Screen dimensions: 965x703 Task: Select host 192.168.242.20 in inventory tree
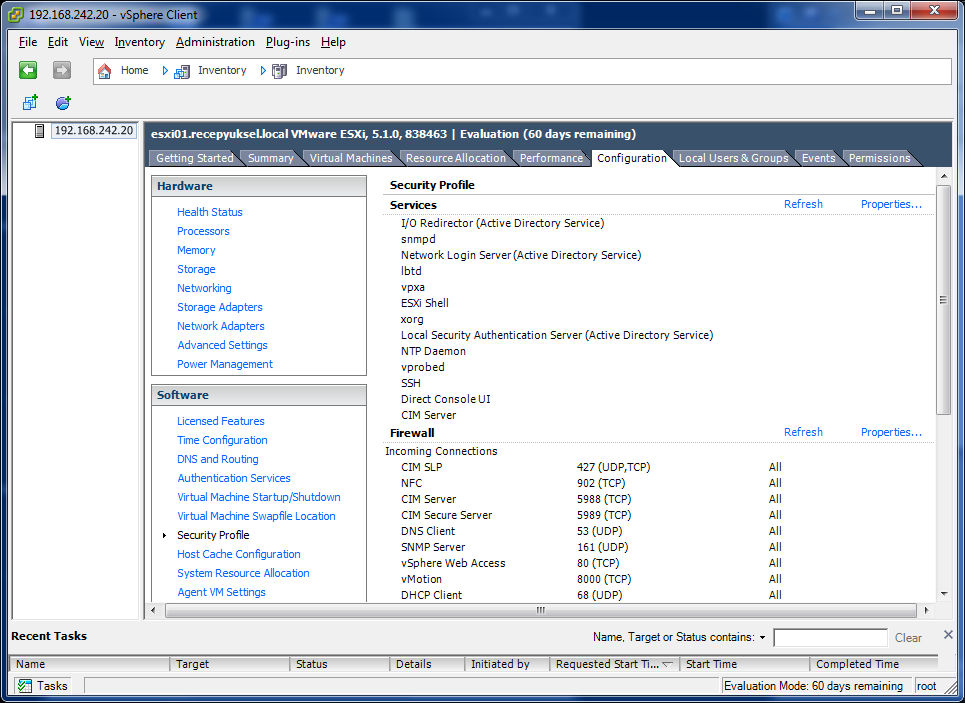pos(94,131)
